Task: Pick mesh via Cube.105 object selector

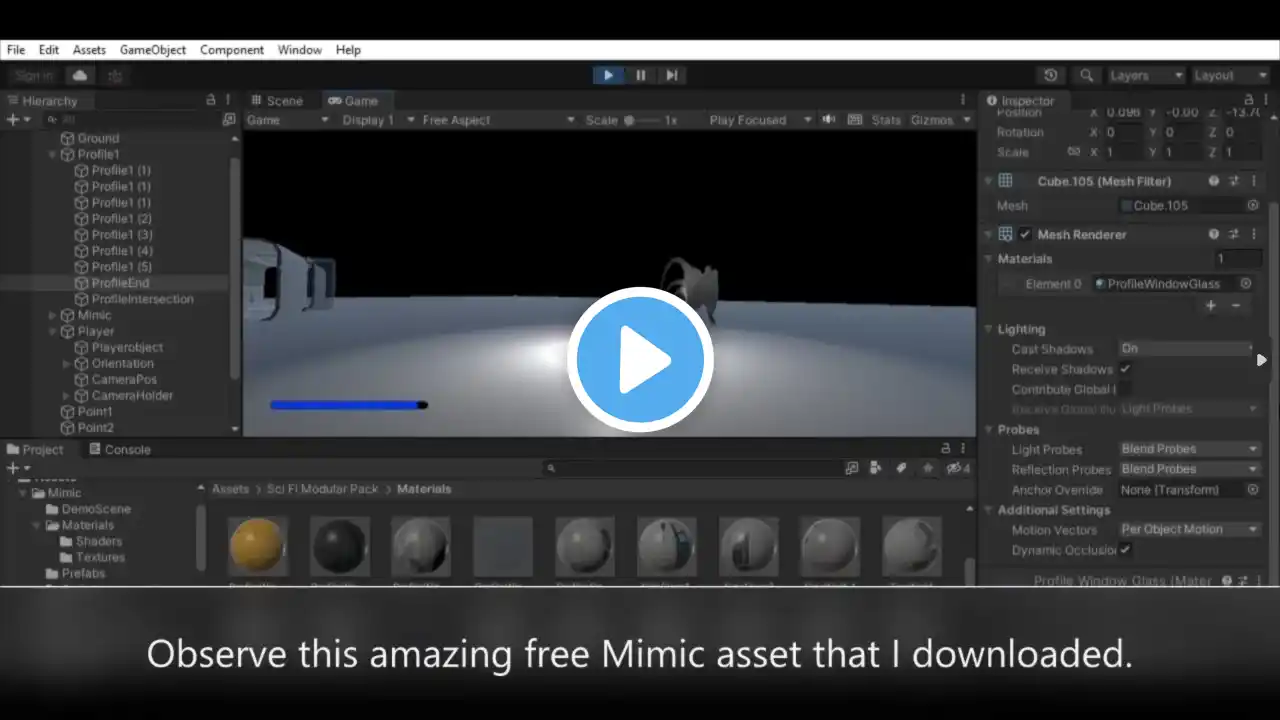Action: (1253, 205)
